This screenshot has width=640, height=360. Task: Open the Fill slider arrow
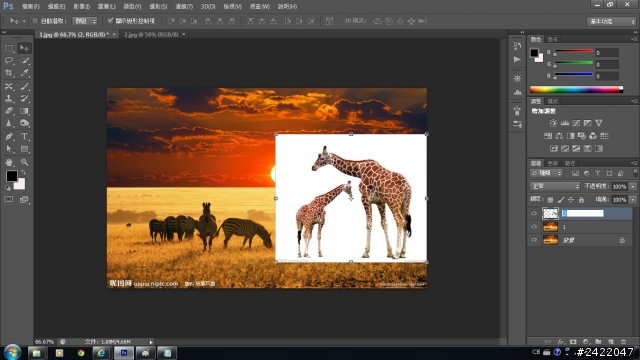pos(633,200)
